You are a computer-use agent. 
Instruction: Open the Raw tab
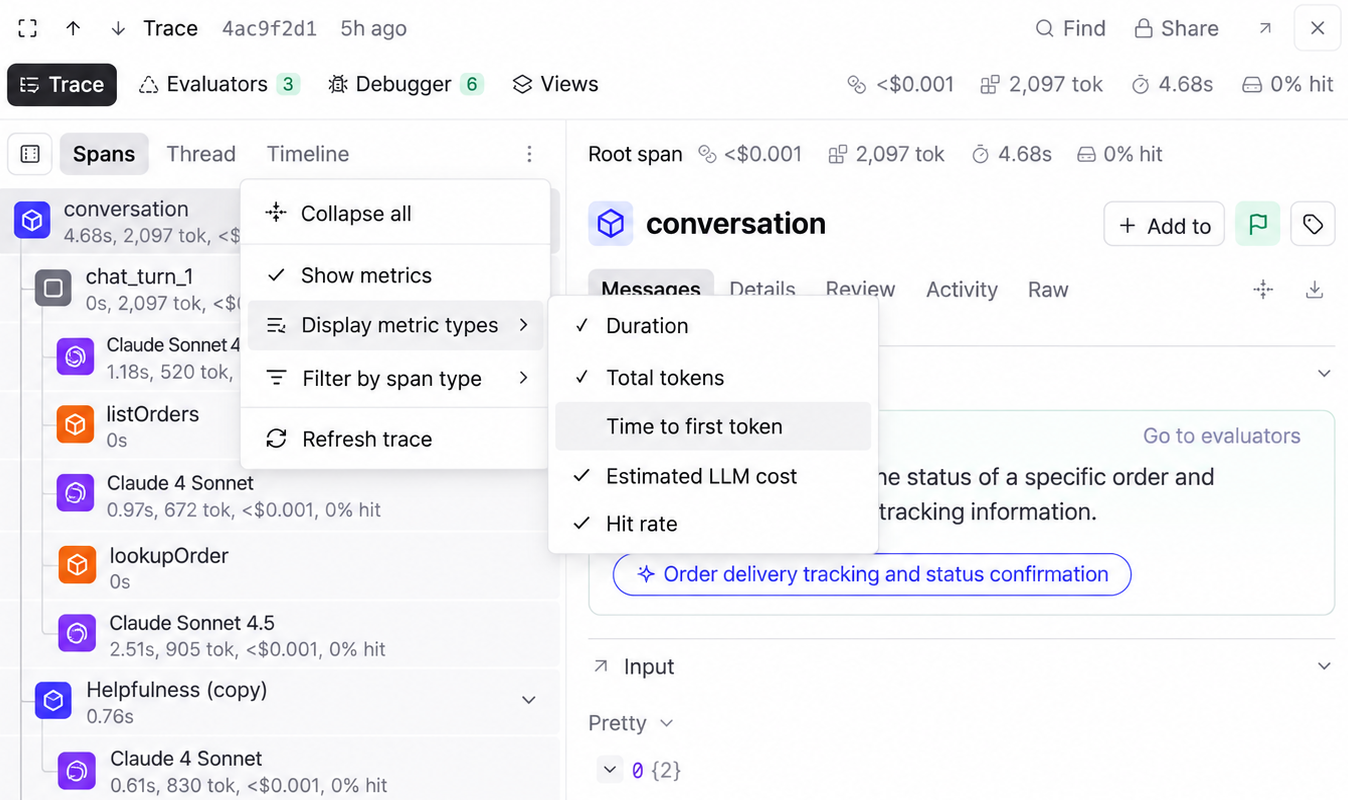click(x=1048, y=289)
